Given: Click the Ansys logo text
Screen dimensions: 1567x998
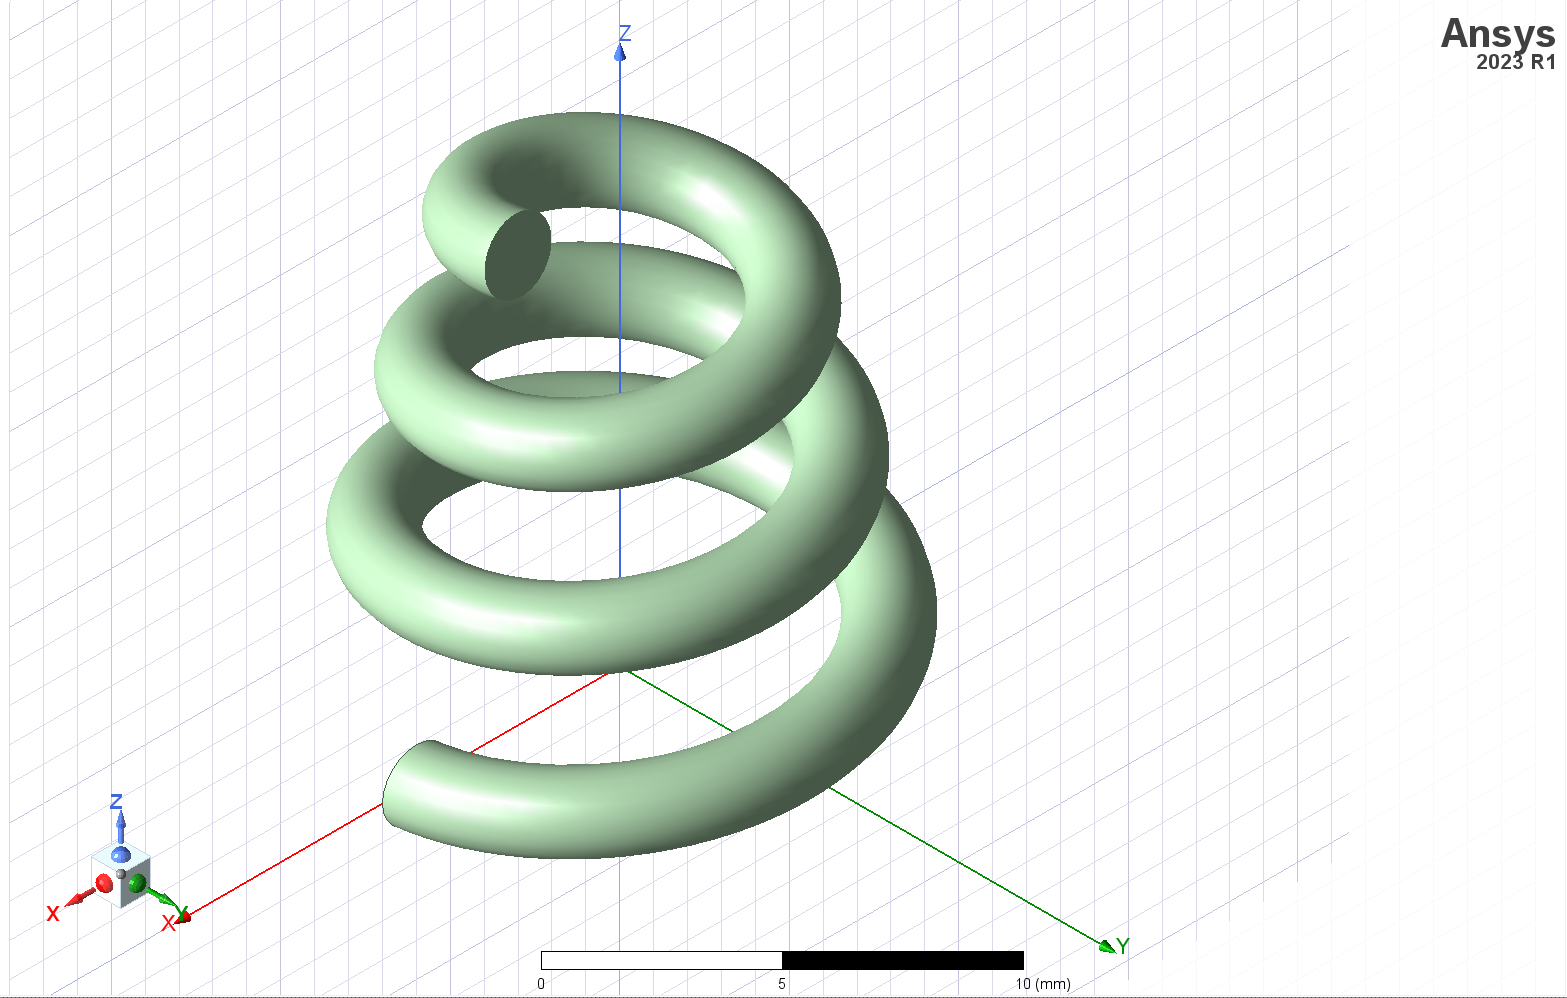Looking at the screenshot, I should point(1497,33).
